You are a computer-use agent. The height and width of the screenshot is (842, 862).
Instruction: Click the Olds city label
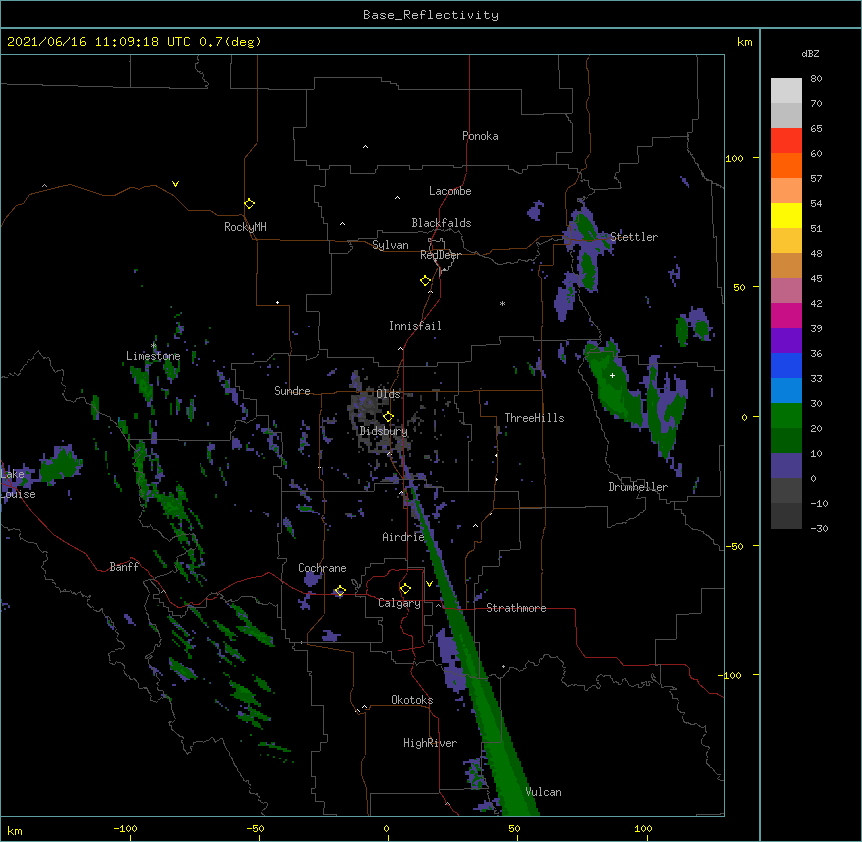[x=388, y=394]
